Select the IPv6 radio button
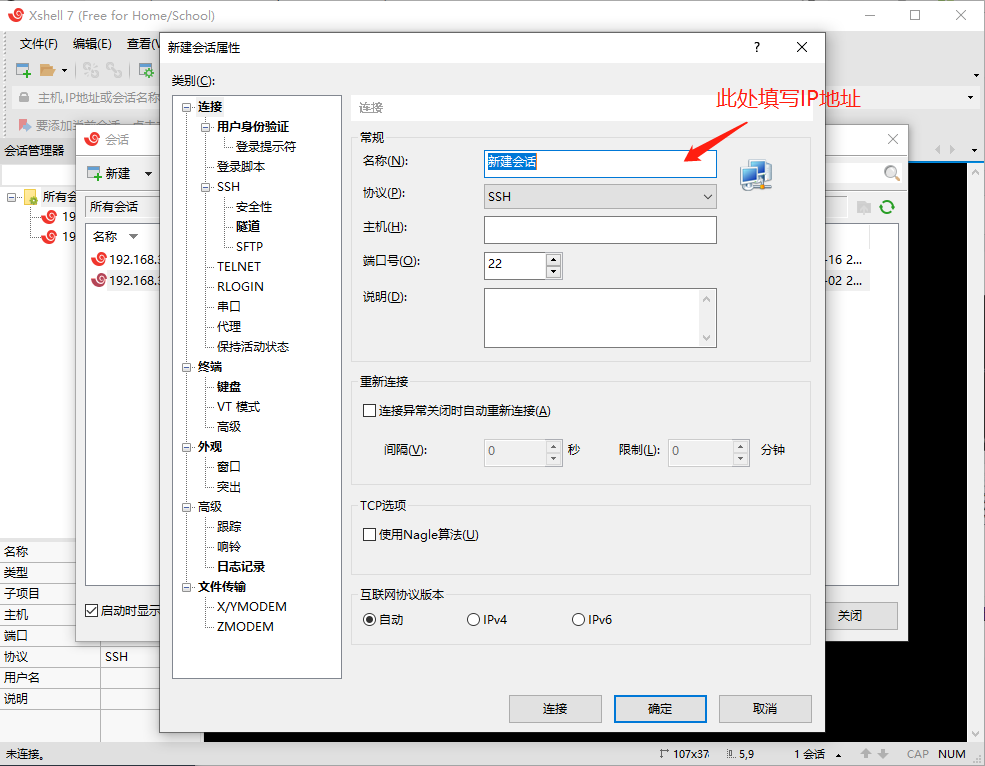The width and height of the screenshot is (985, 766). pyautogui.click(x=579, y=620)
